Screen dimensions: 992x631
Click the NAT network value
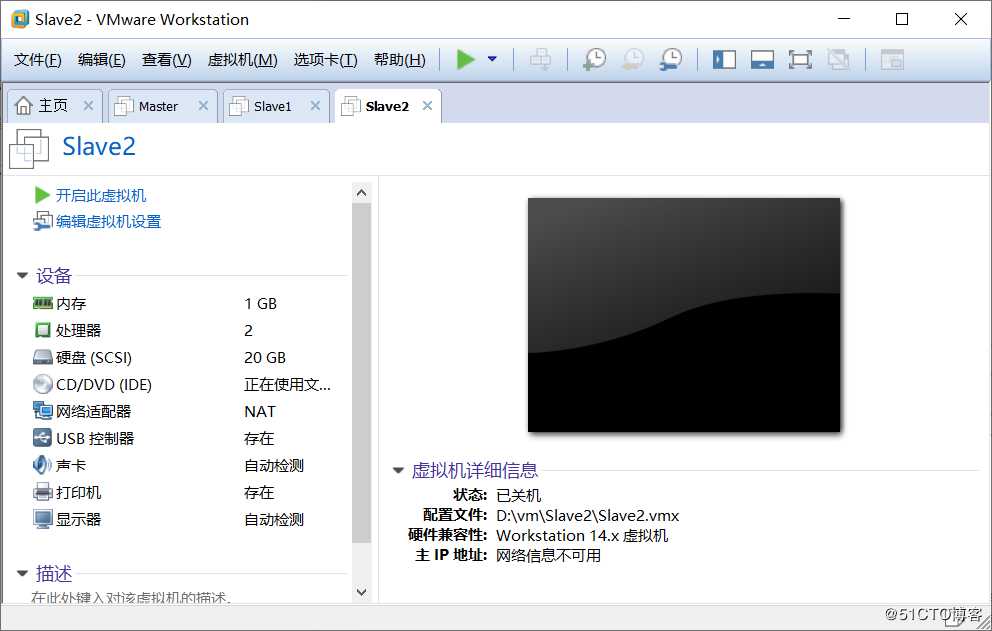click(x=260, y=411)
